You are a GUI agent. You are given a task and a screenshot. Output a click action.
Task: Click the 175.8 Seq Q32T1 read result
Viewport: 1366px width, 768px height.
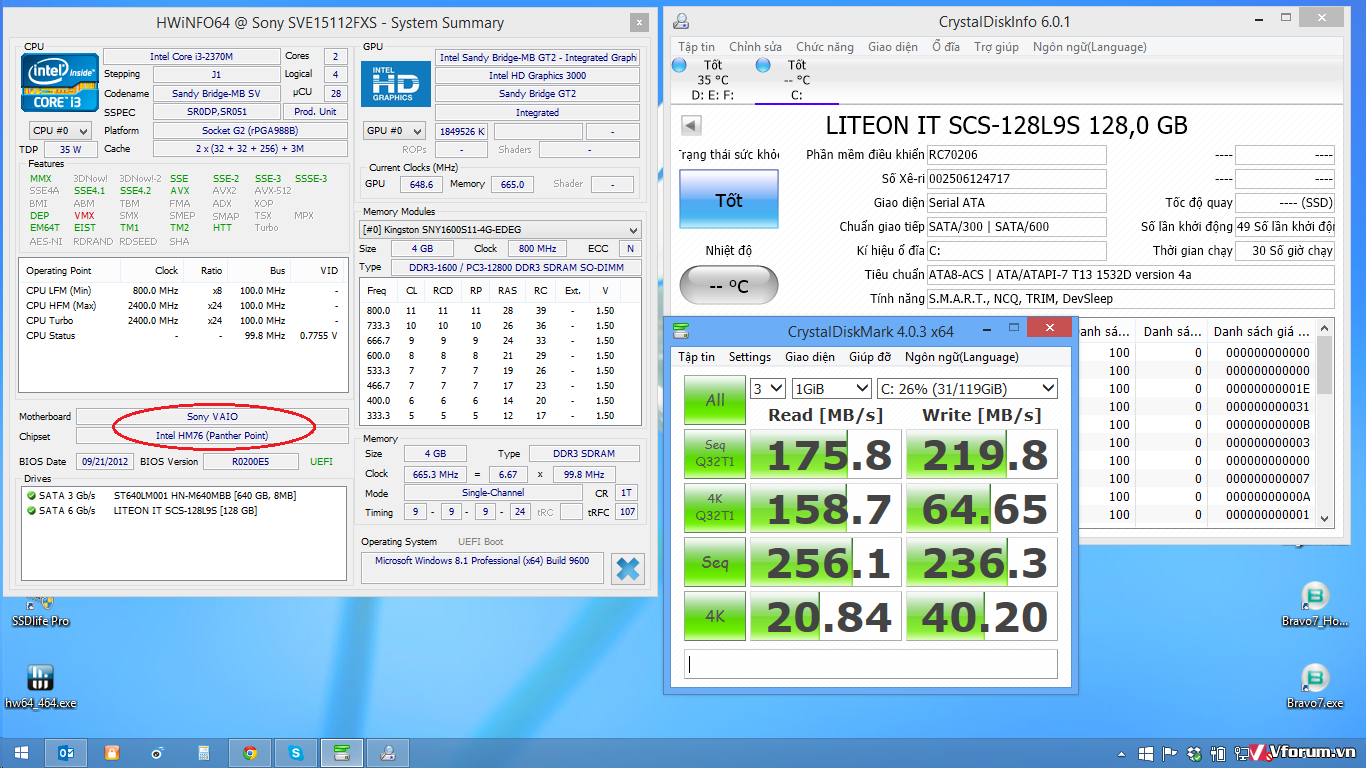click(826, 455)
